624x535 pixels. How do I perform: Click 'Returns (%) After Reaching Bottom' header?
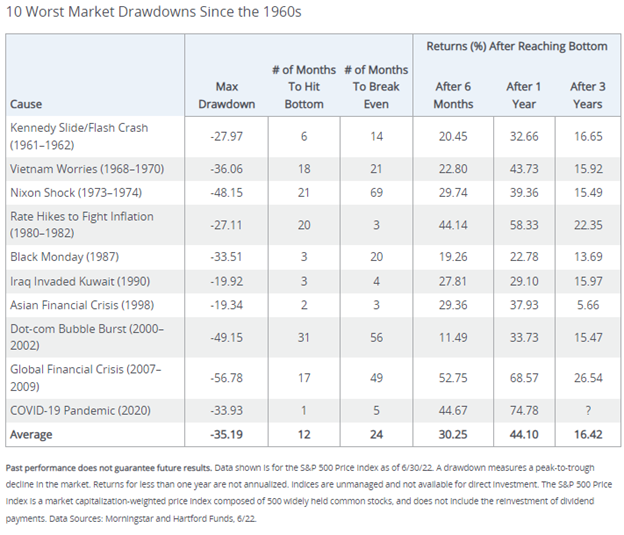tap(517, 46)
